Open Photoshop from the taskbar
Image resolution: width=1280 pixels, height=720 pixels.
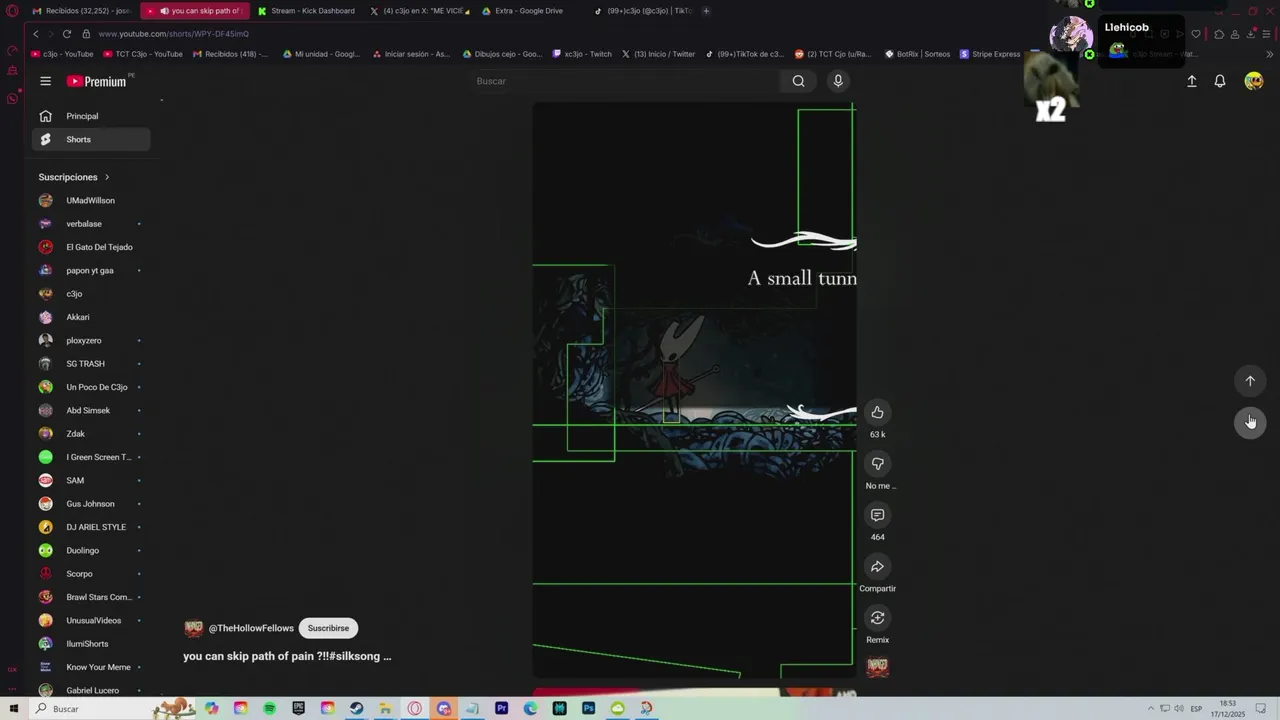(x=588, y=708)
